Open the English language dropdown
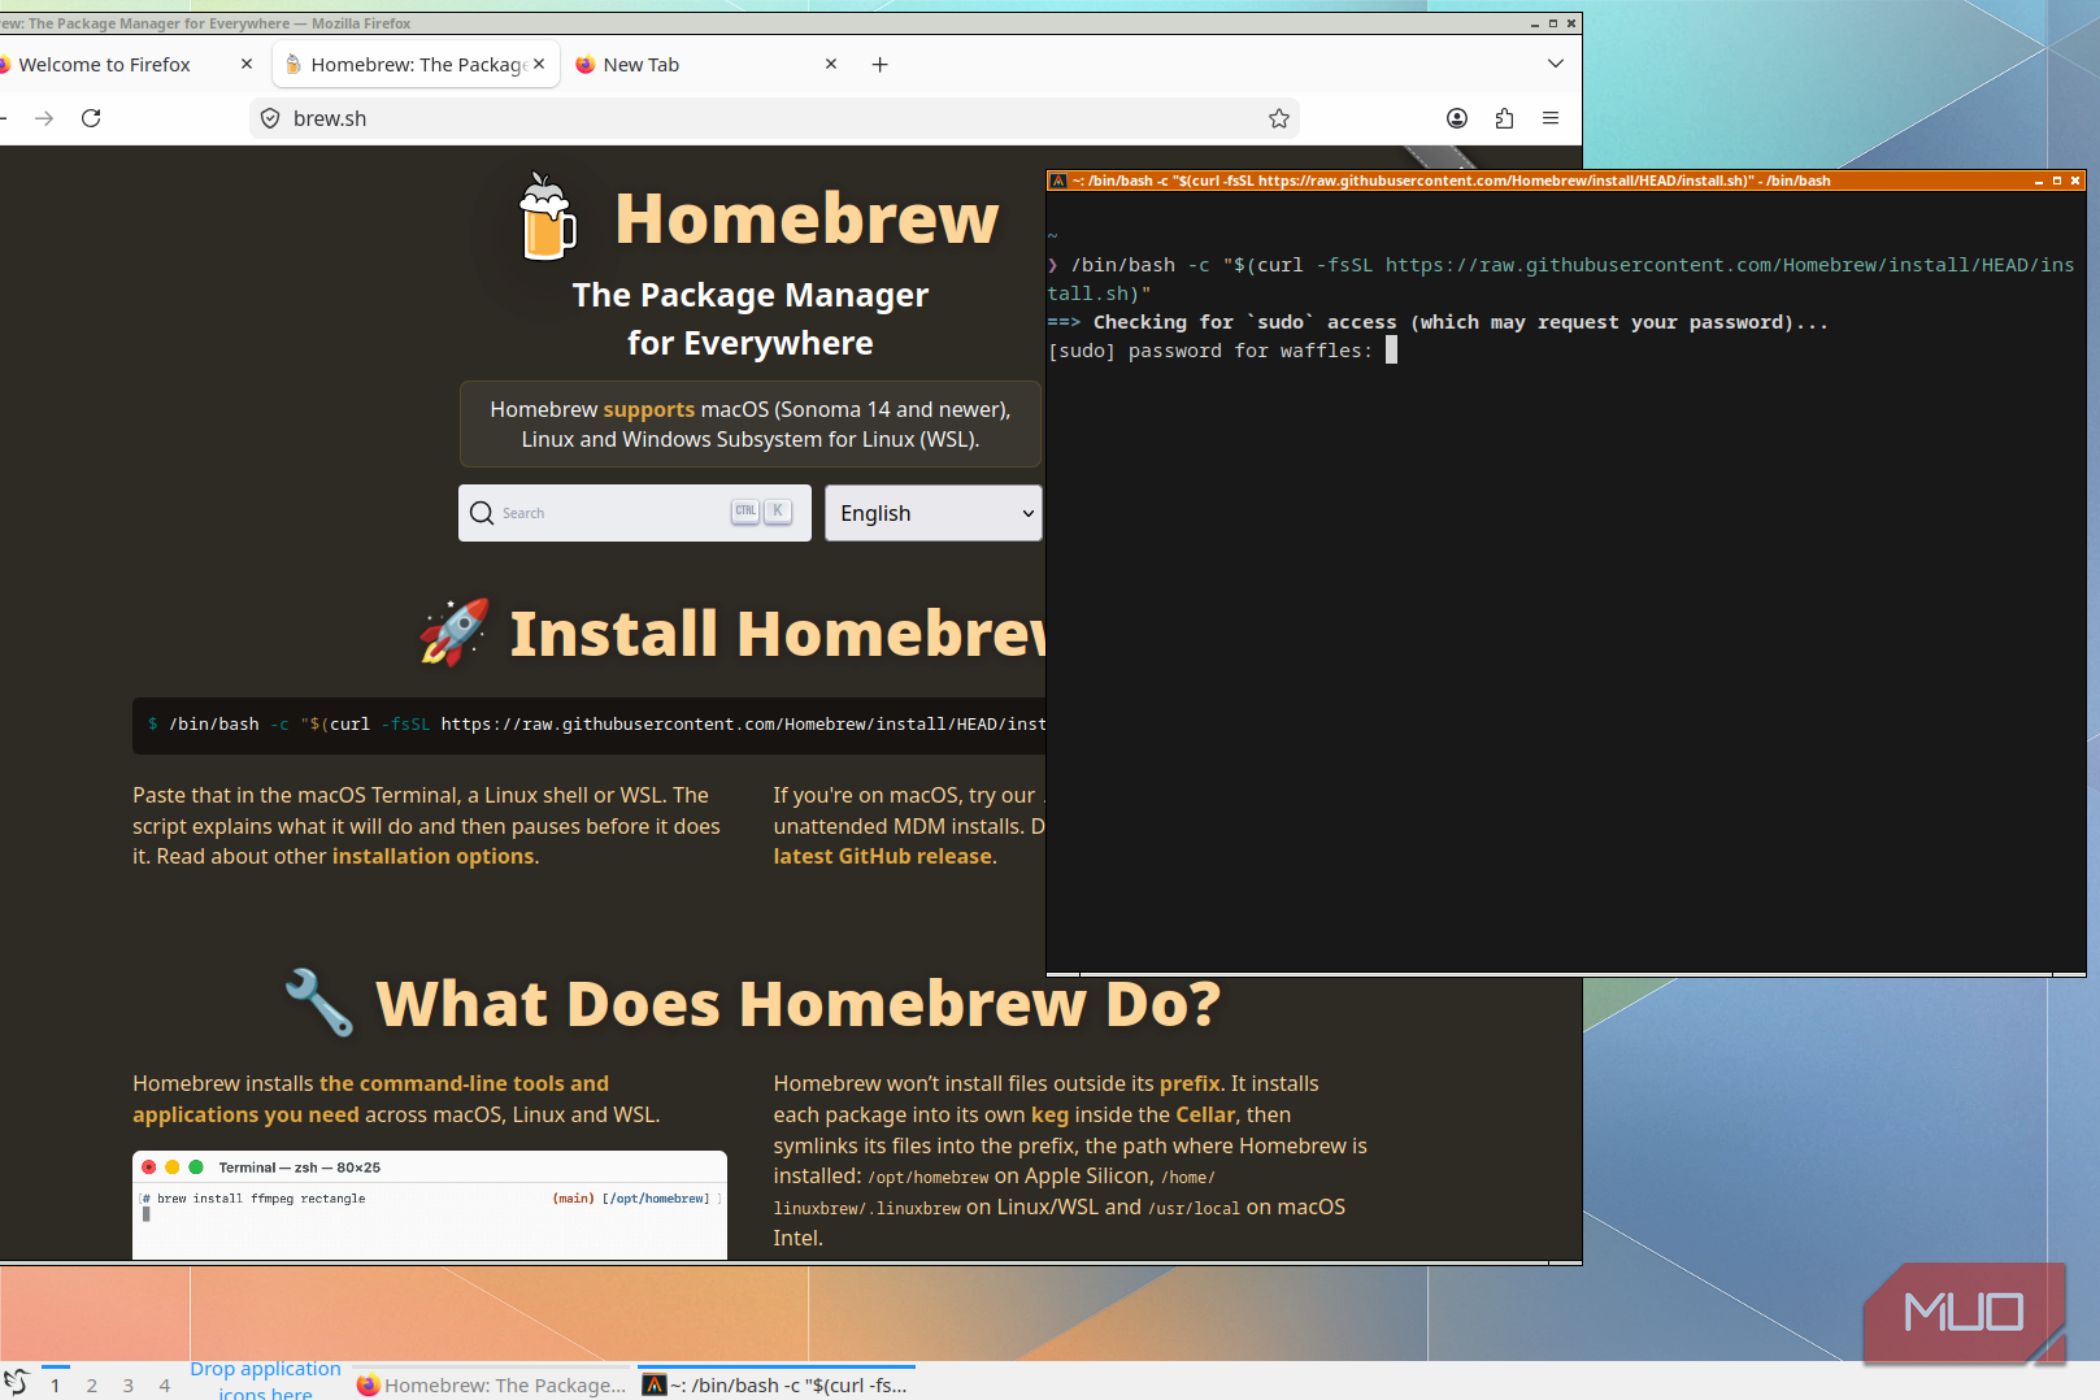 (933, 513)
